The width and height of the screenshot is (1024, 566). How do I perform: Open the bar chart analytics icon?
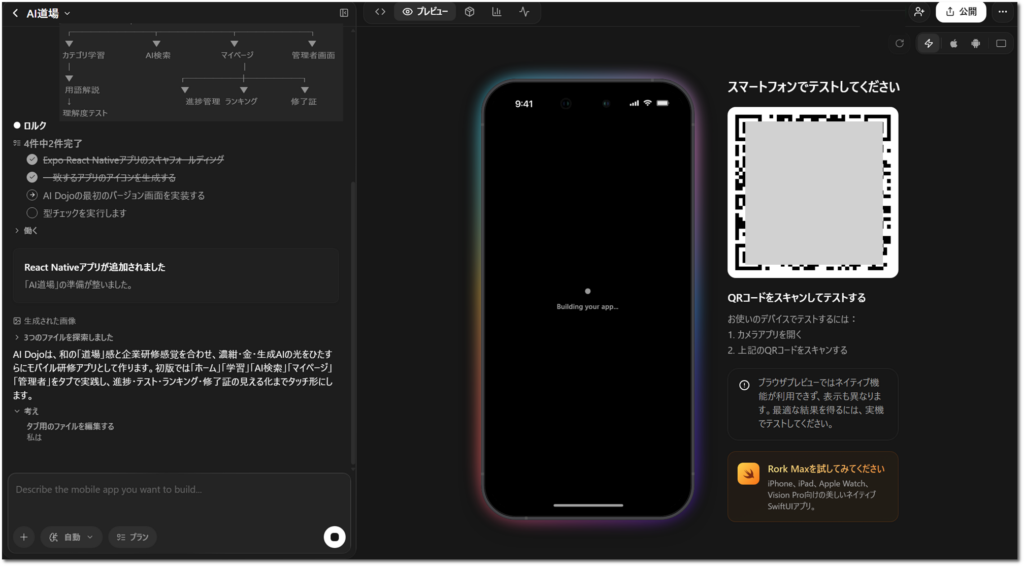click(497, 12)
